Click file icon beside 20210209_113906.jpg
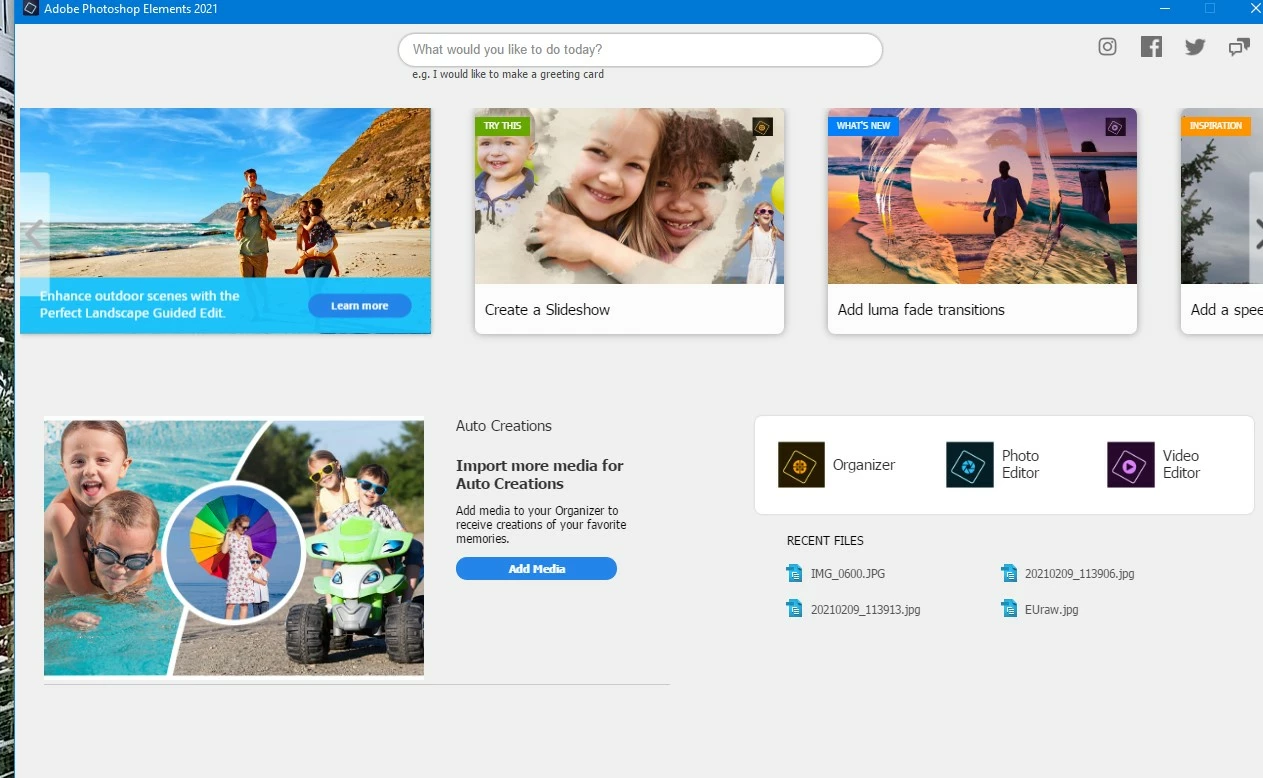The width and height of the screenshot is (1263, 778). (x=1009, y=573)
